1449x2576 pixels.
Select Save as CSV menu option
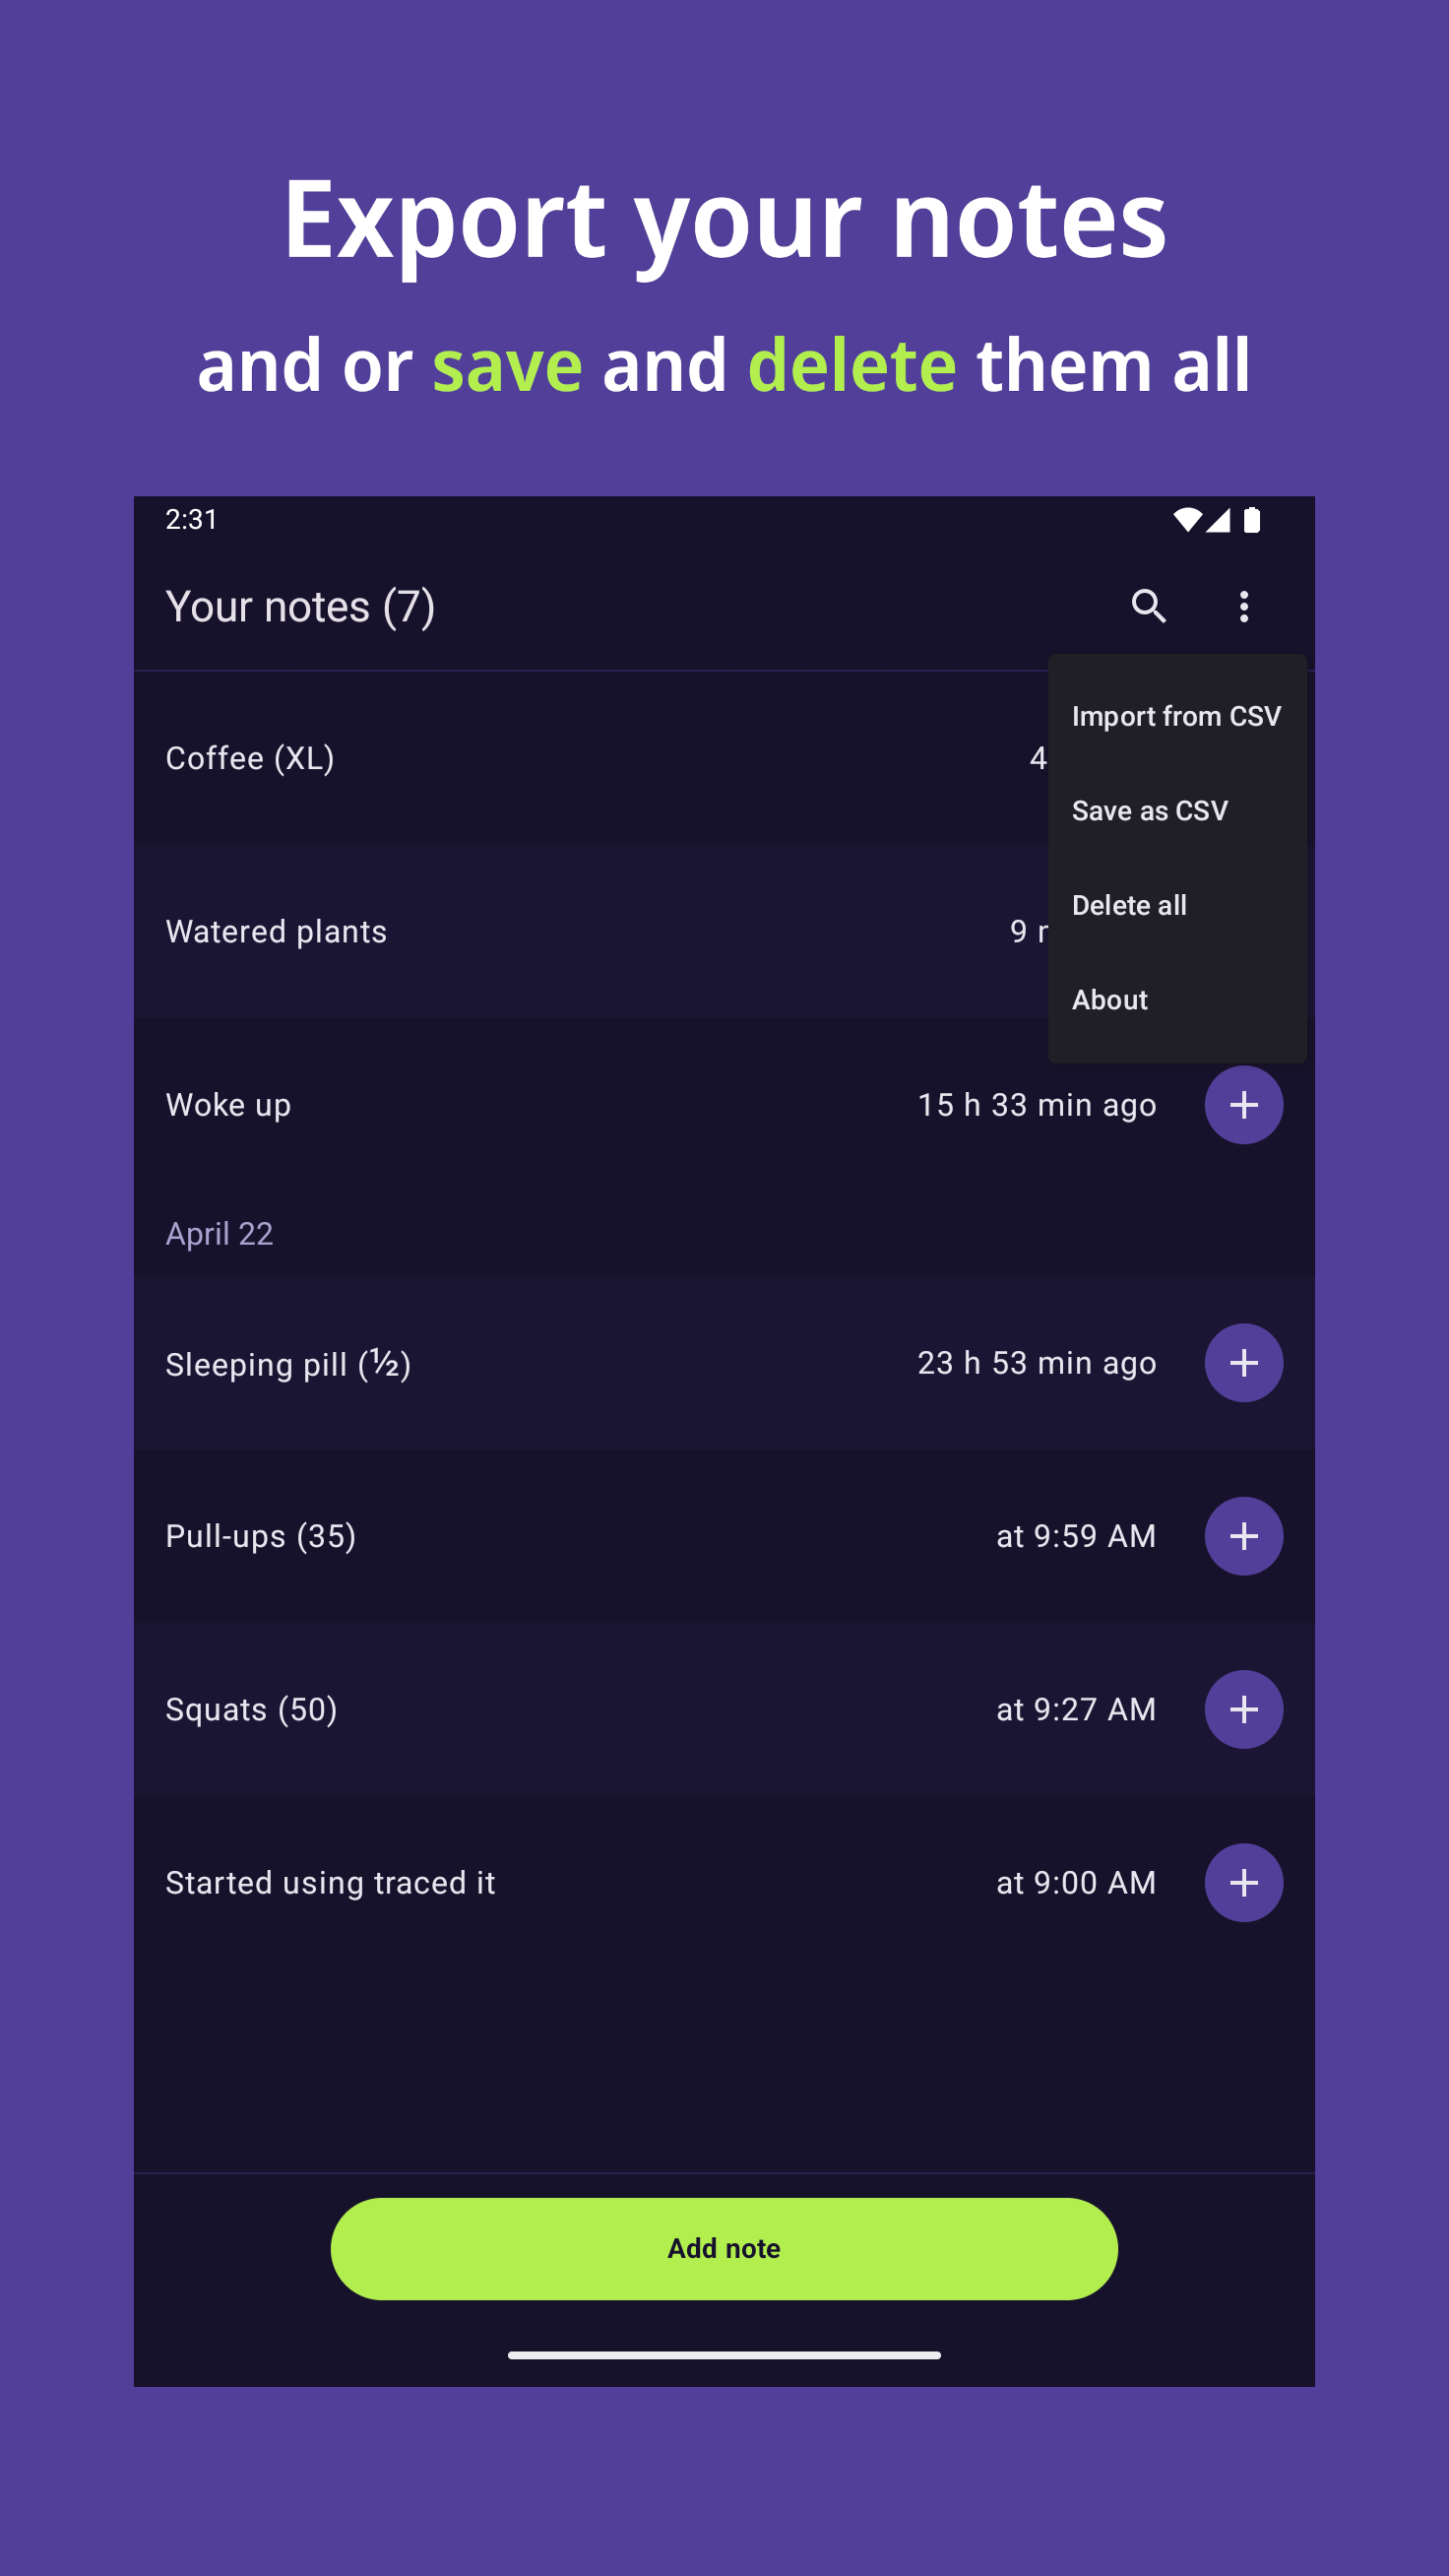pyautogui.click(x=1149, y=811)
